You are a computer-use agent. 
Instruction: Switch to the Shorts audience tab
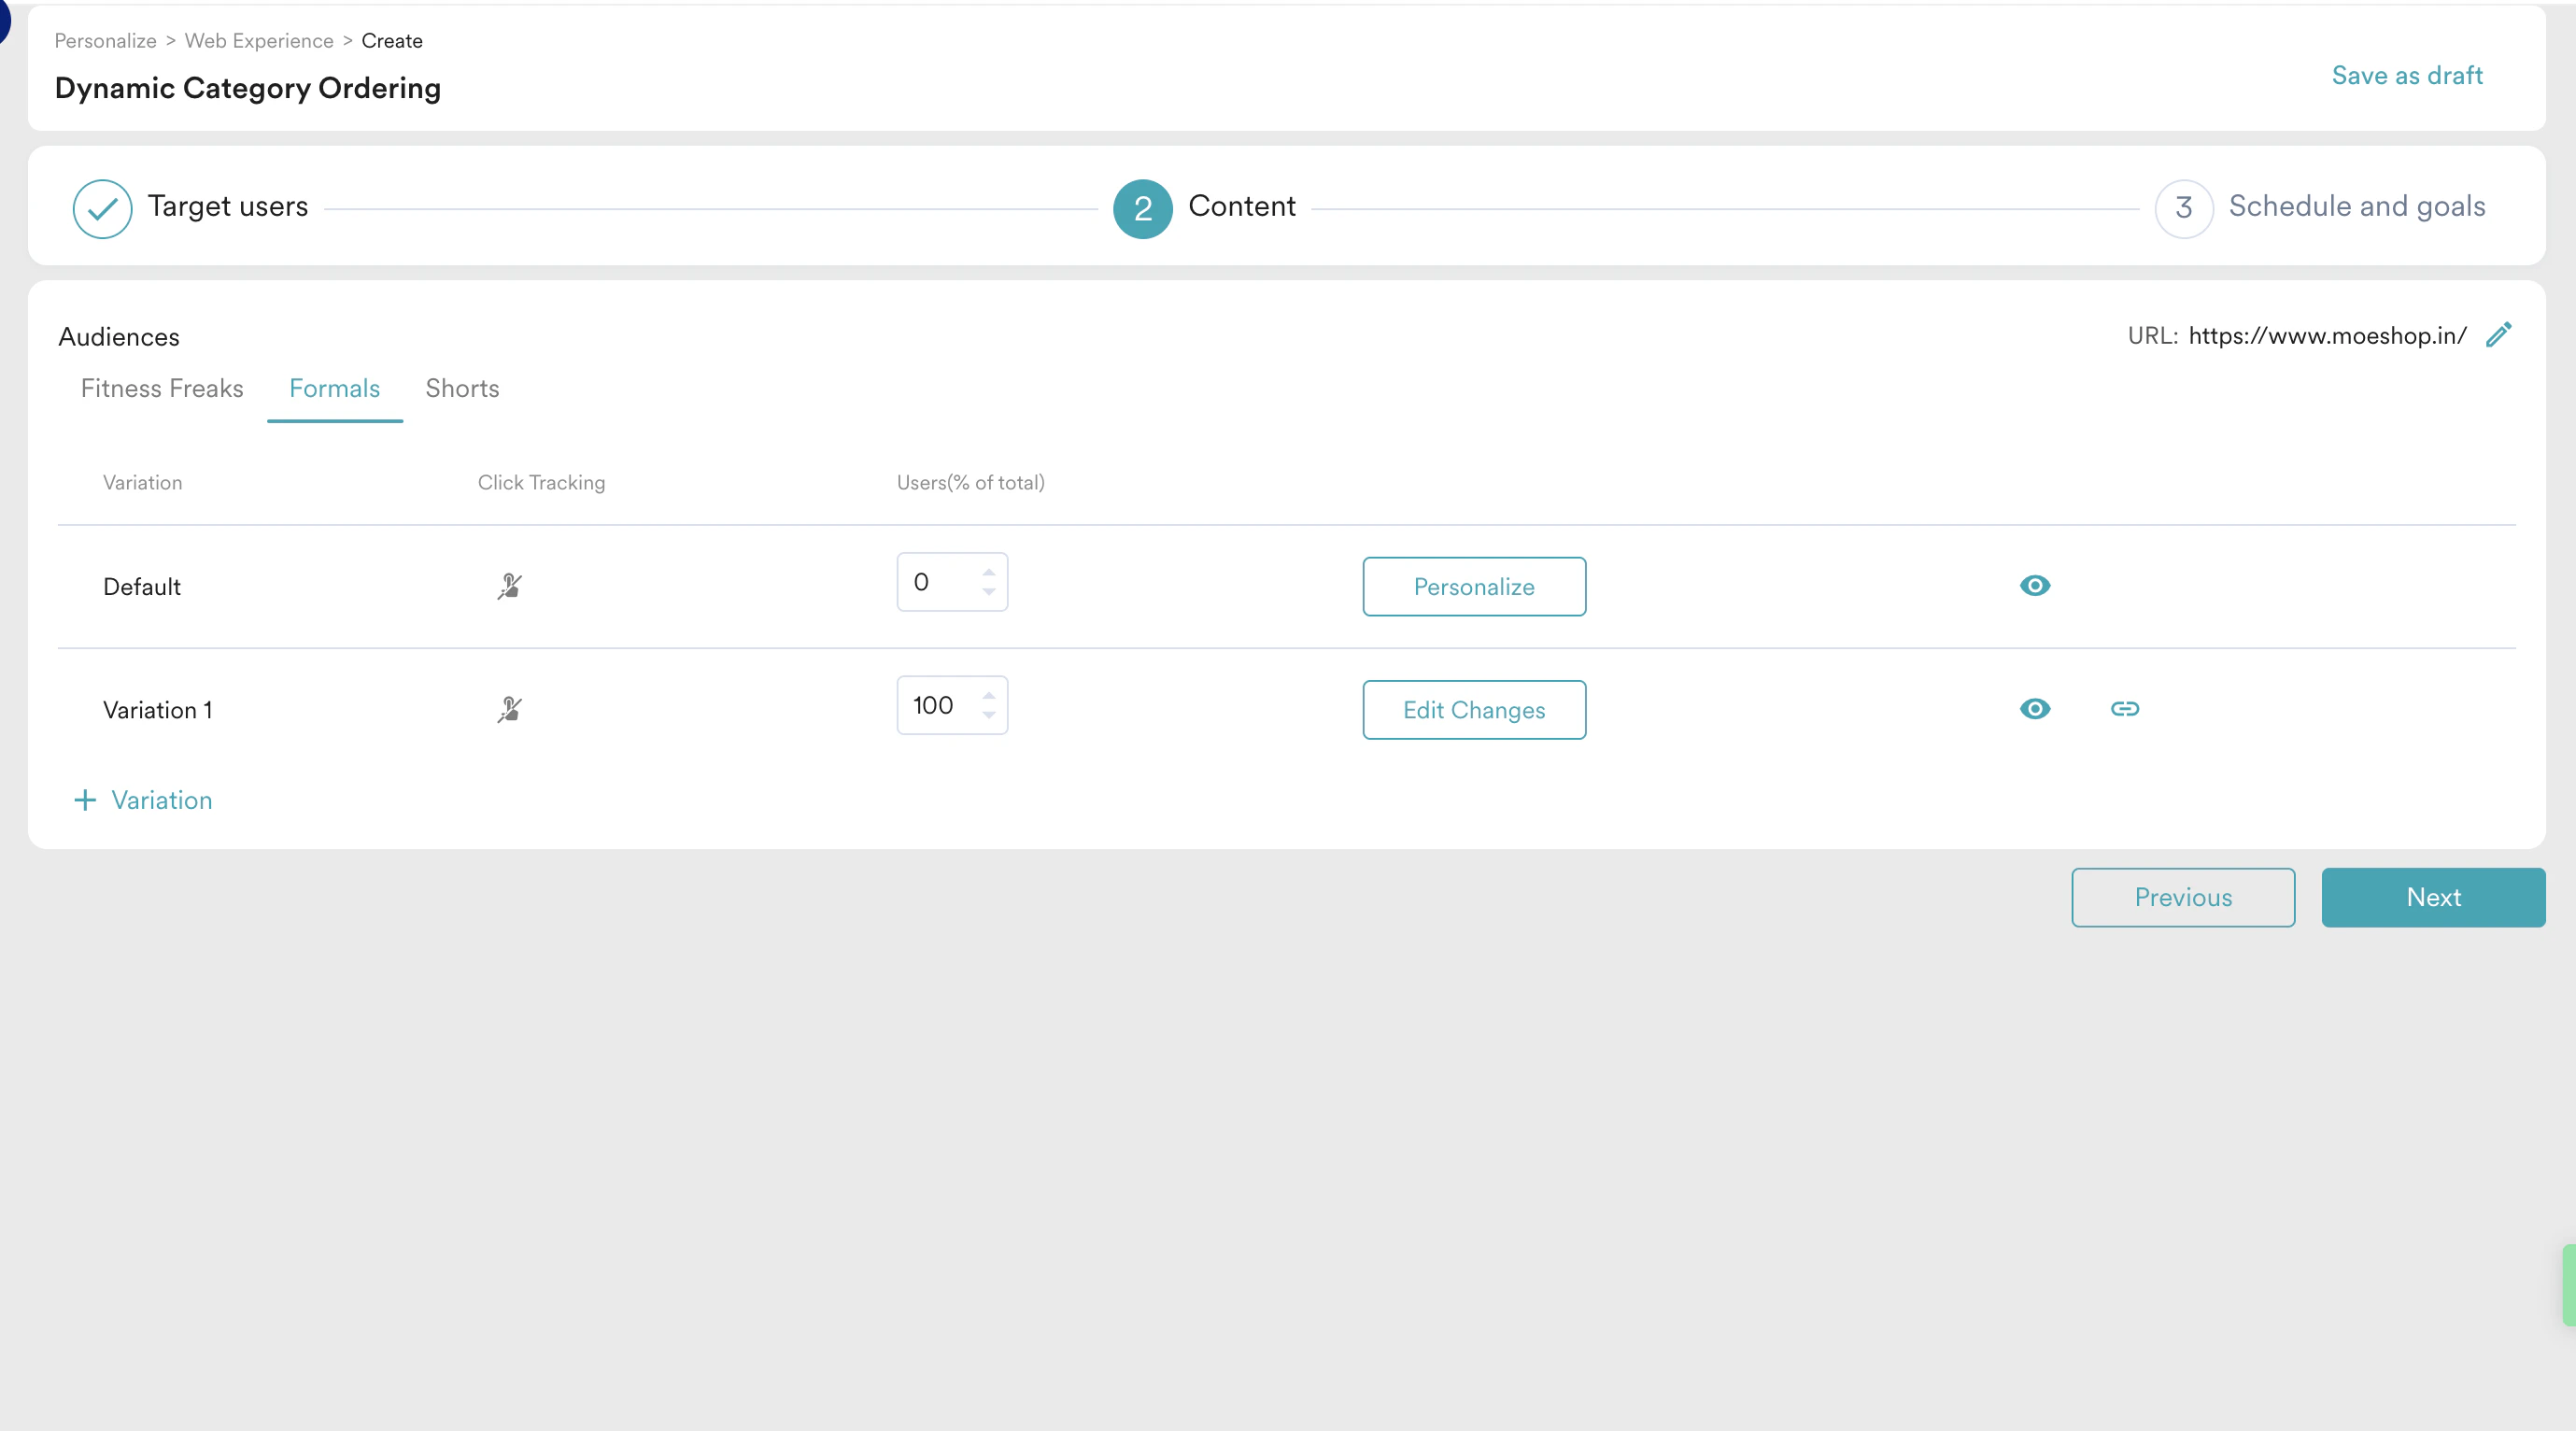tap(462, 388)
